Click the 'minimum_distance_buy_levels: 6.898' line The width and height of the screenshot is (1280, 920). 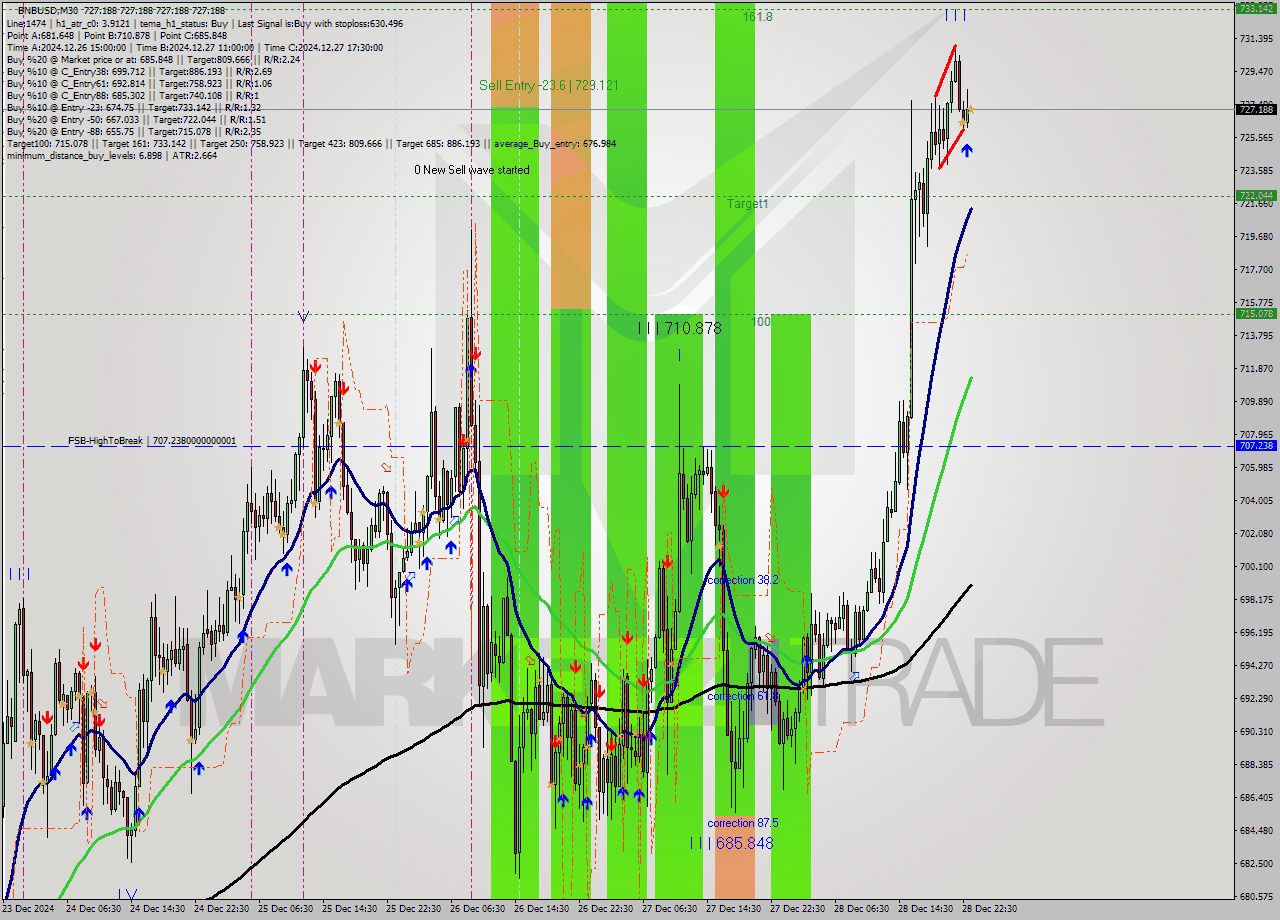point(112,155)
